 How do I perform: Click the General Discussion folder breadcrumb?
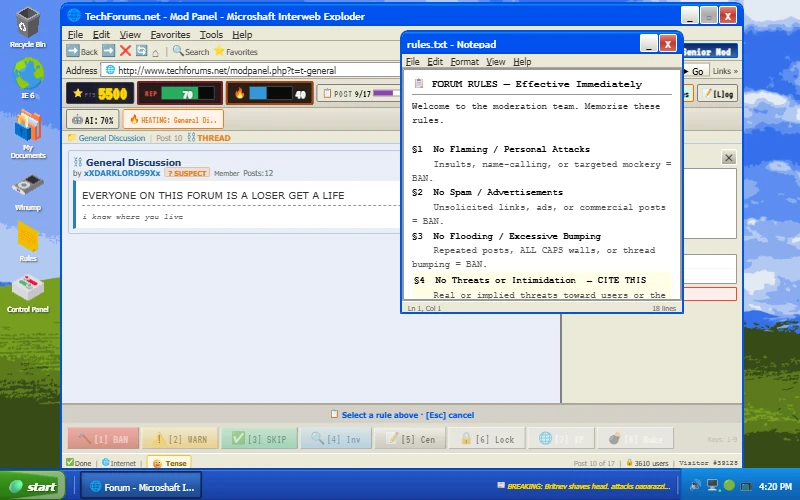click(x=107, y=138)
